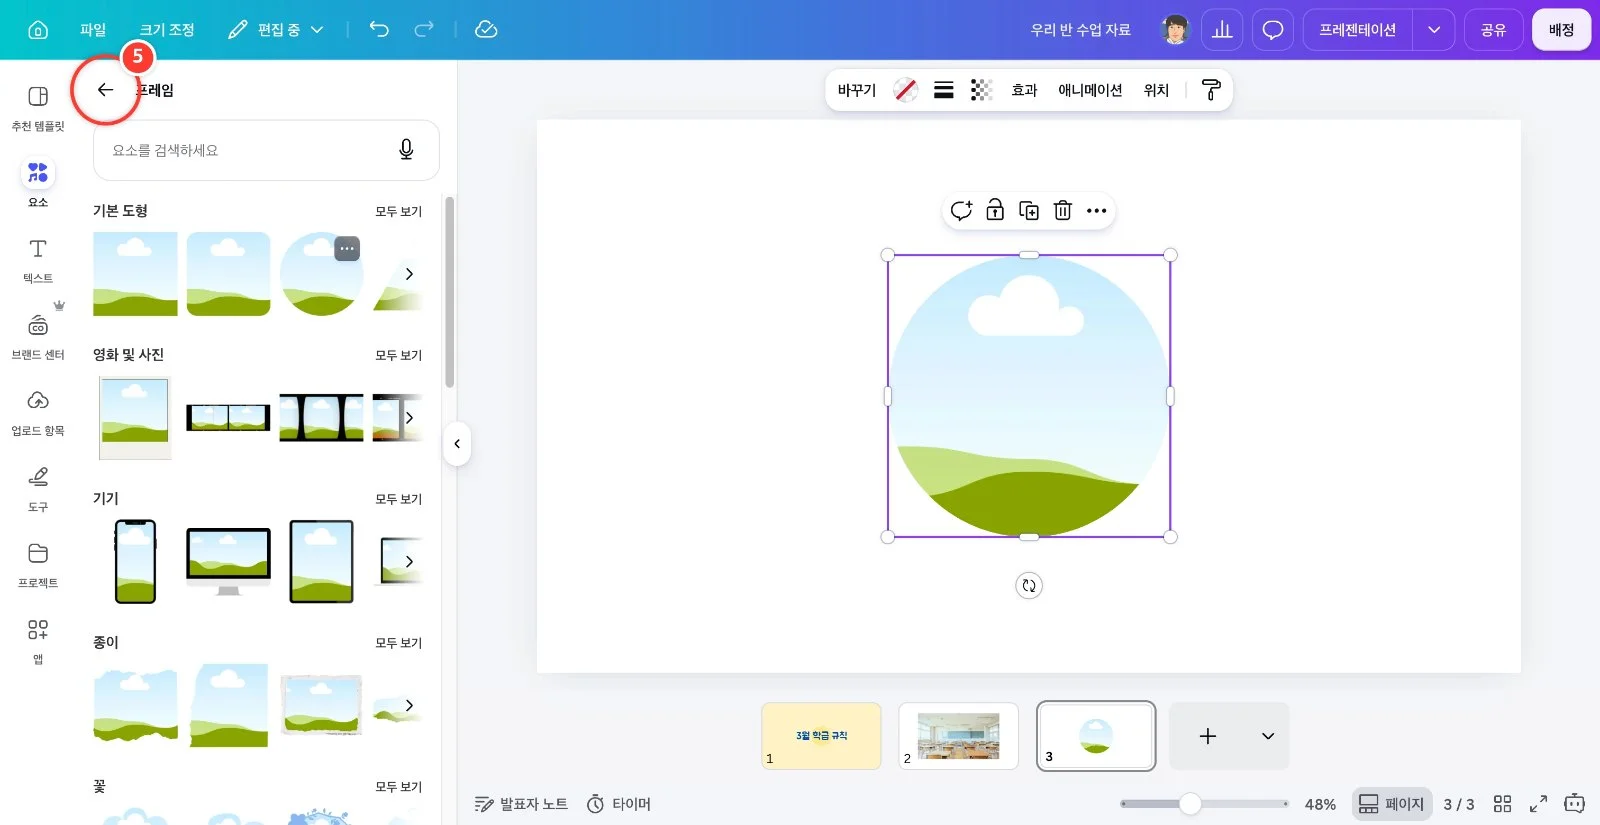Show more 기본 도형 frames arrow
Viewport: 1600px width, 825px height.
pos(409,274)
